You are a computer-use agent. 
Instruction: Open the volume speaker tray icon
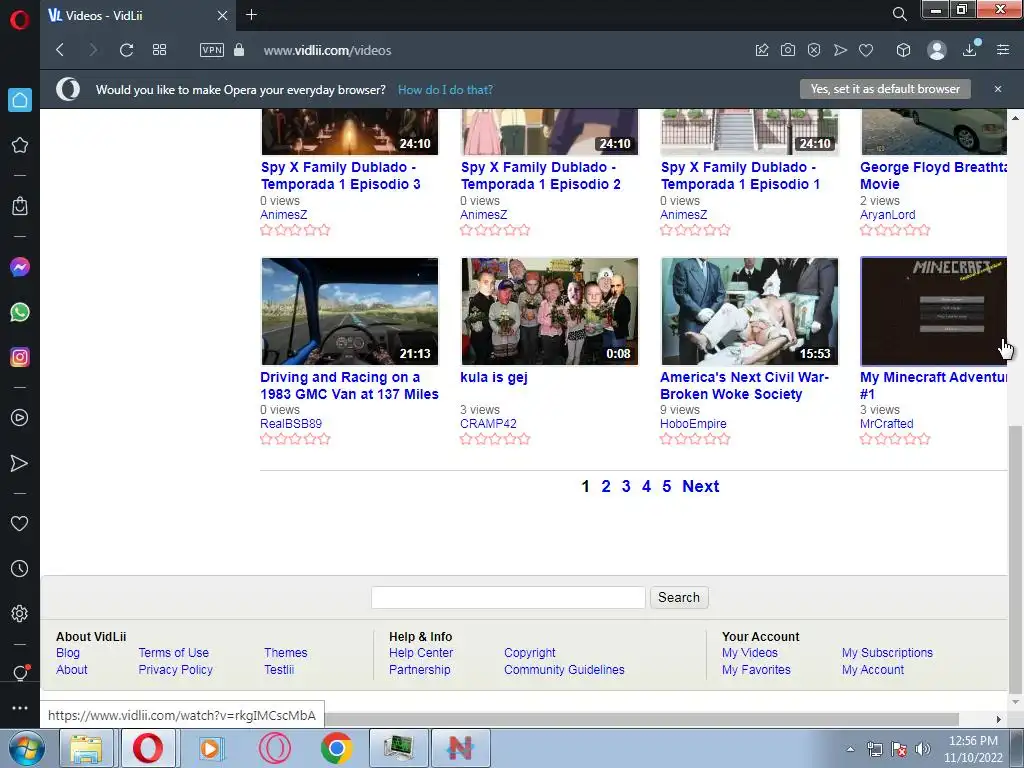pyautogui.click(x=922, y=749)
